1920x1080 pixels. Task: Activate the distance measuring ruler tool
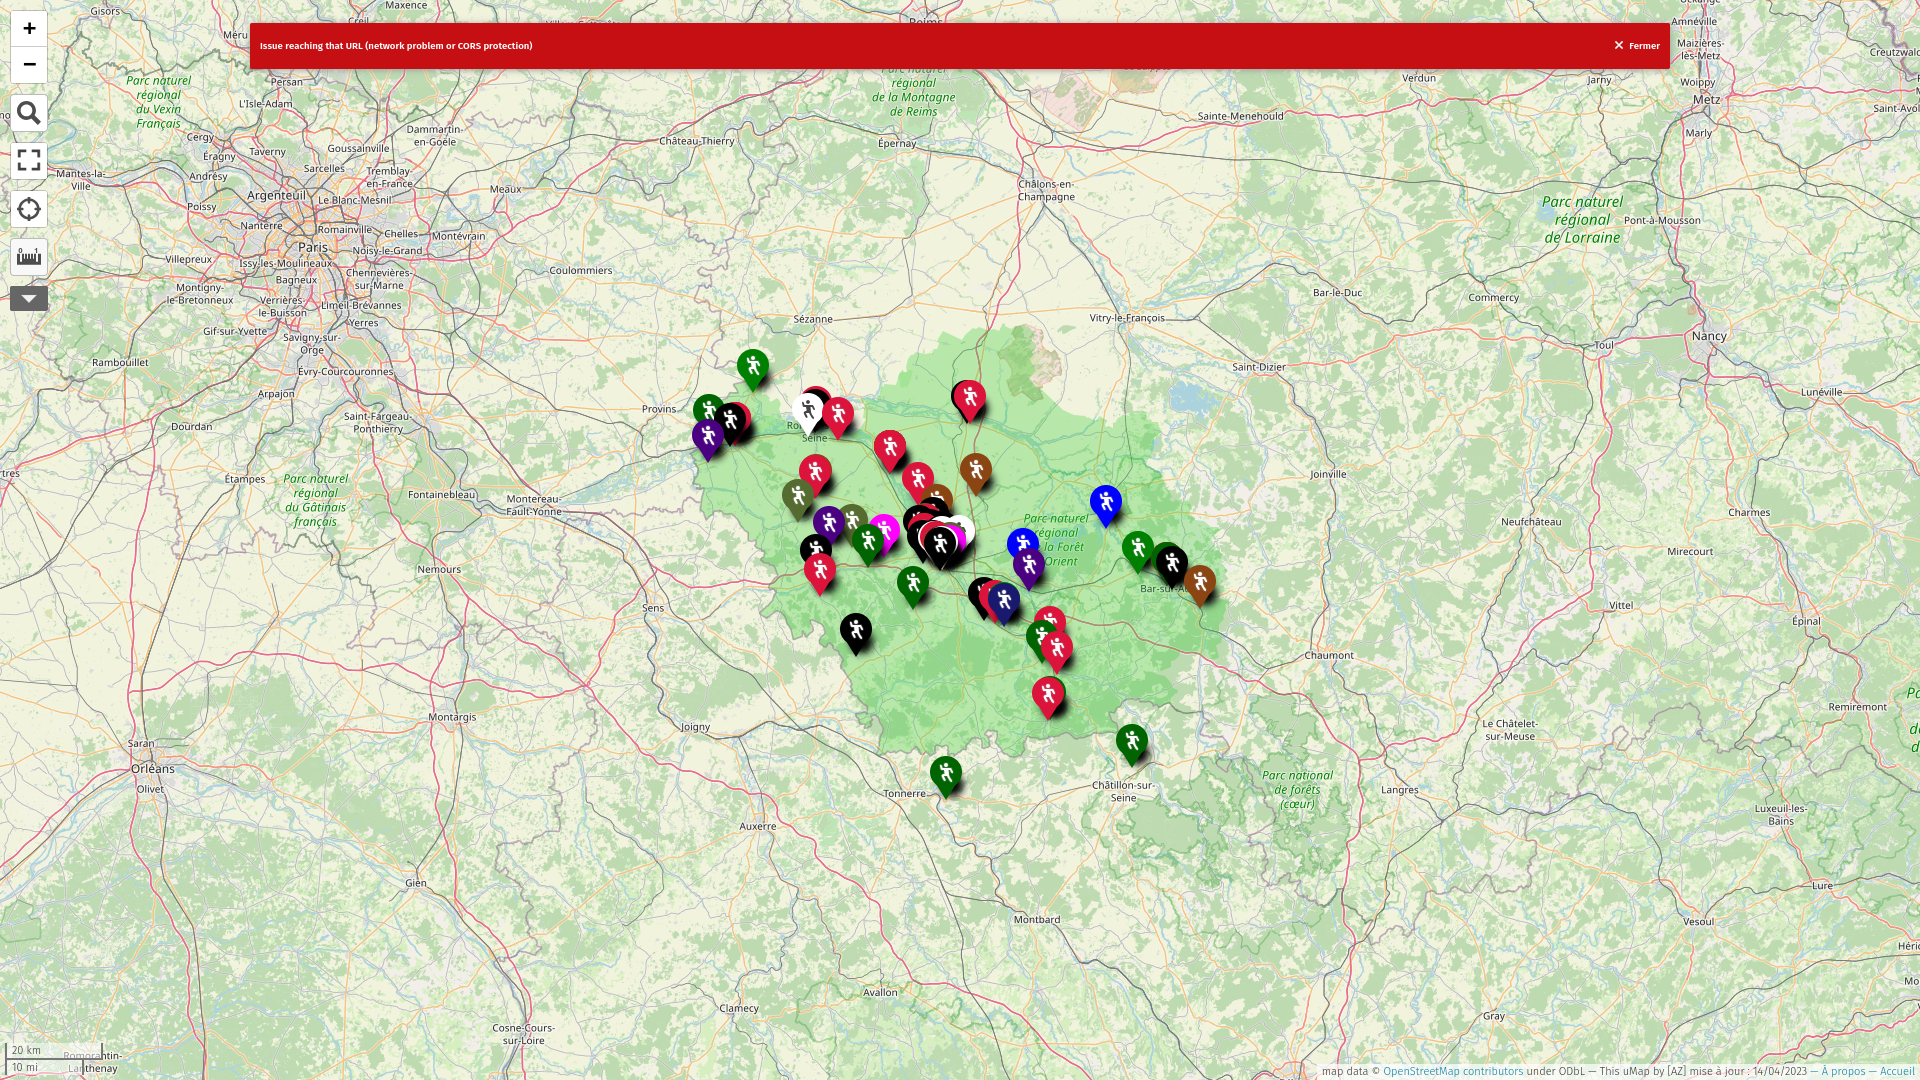(x=29, y=257)
